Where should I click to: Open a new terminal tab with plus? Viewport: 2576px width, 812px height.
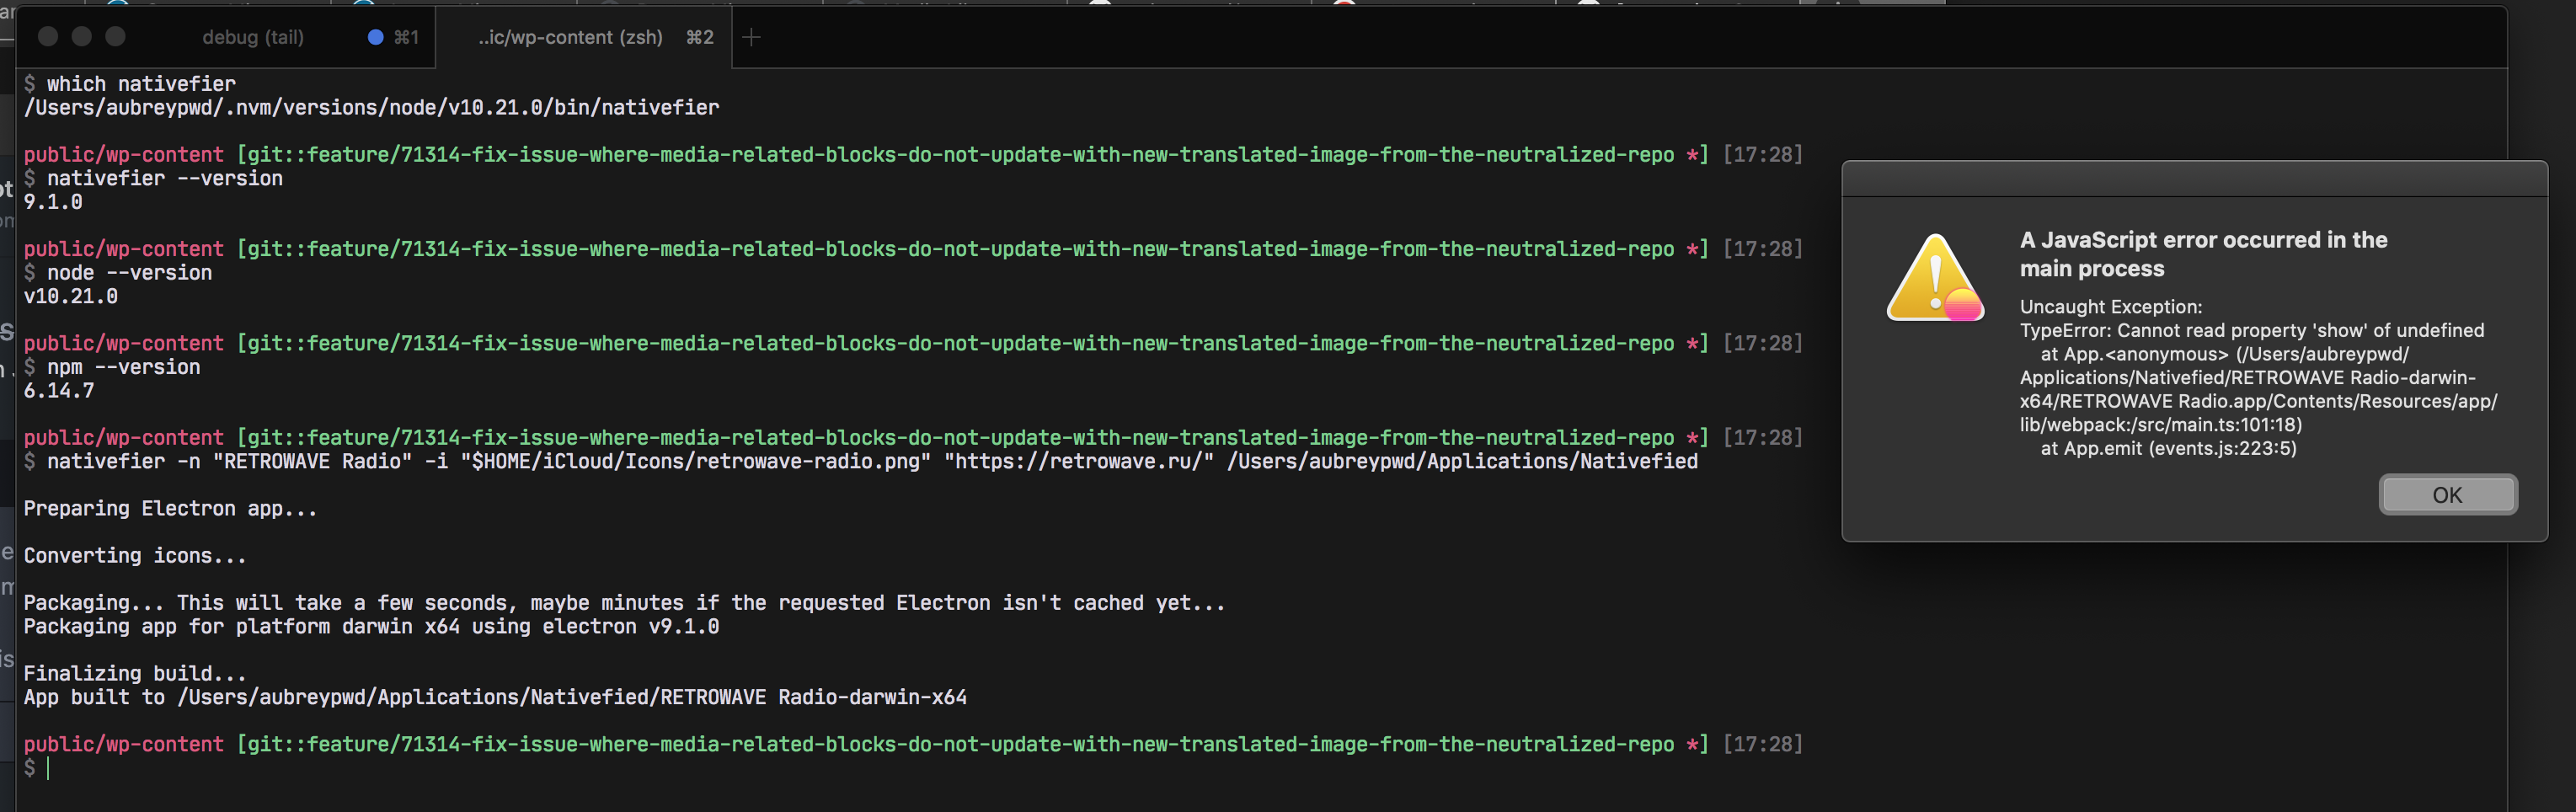pos(752,37)
